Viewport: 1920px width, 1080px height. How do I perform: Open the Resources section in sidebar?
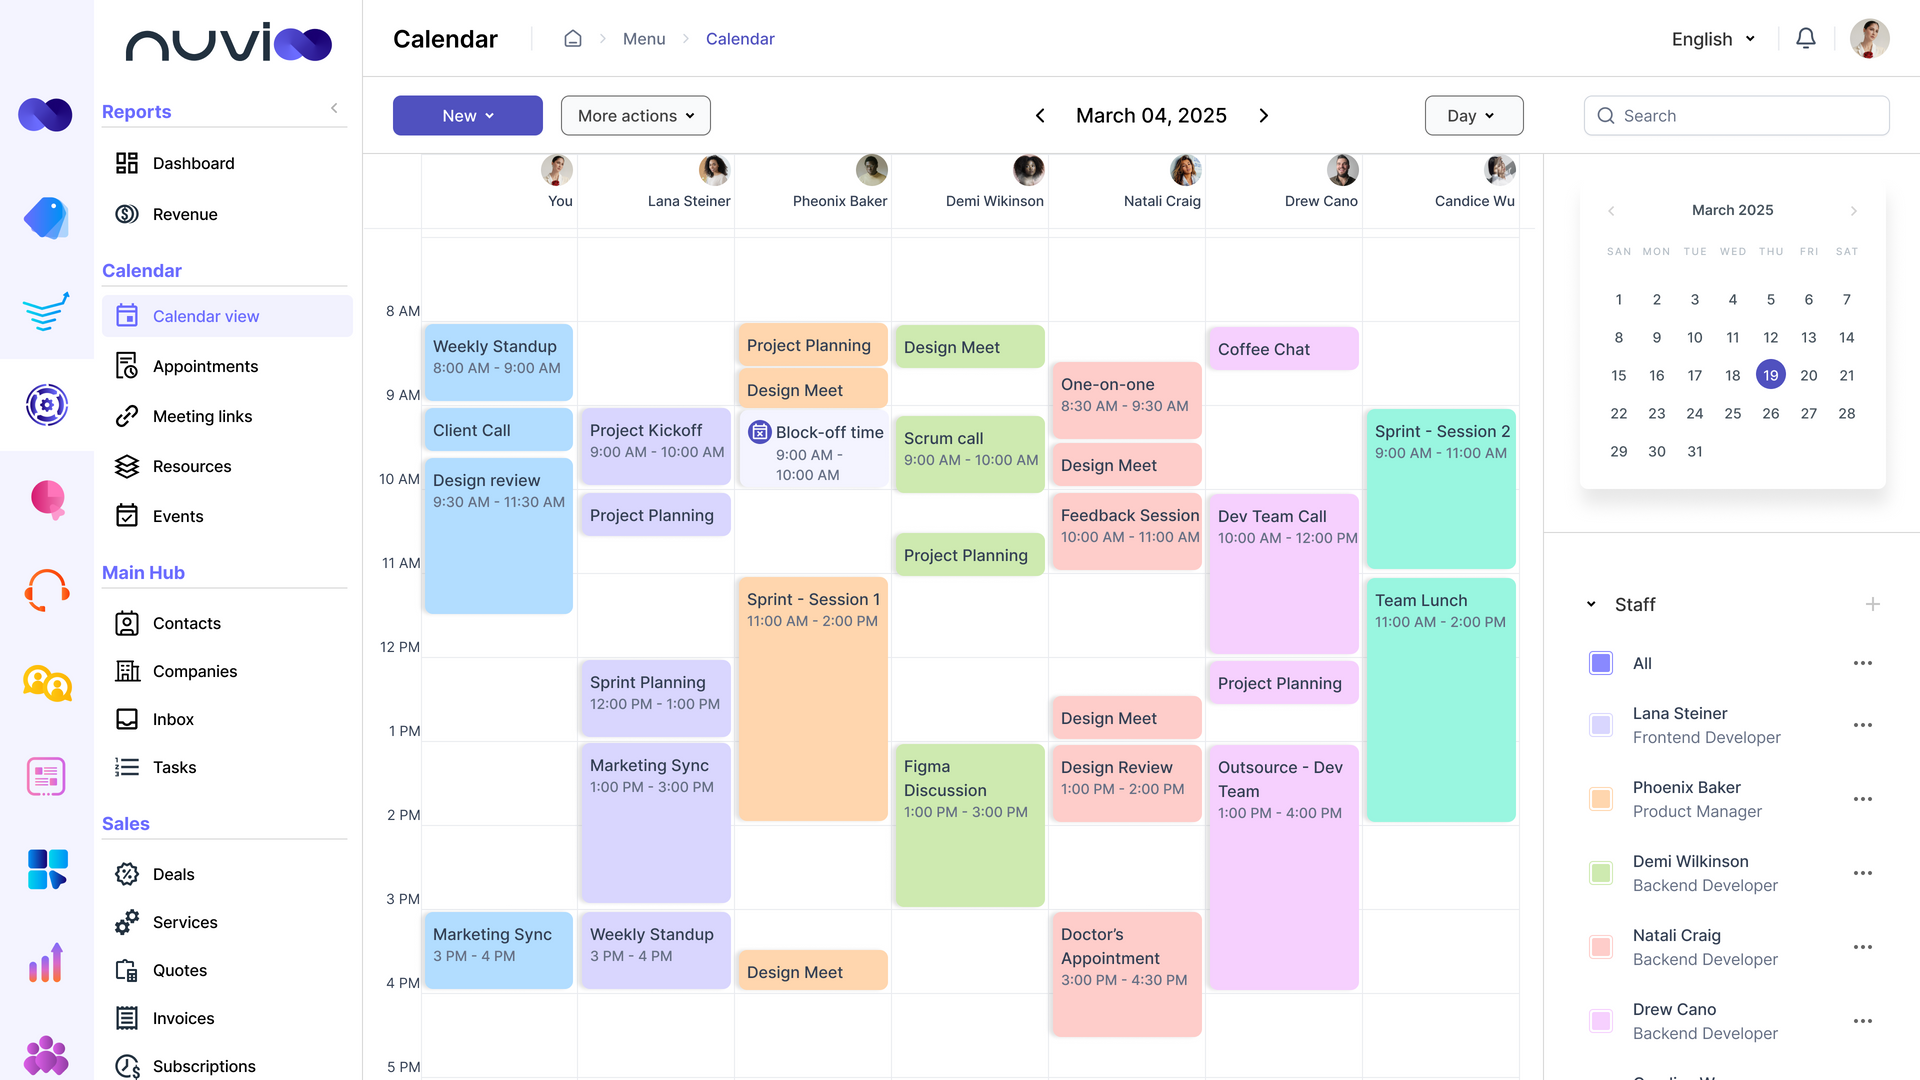pyautogui.click(x=192, y=466)
